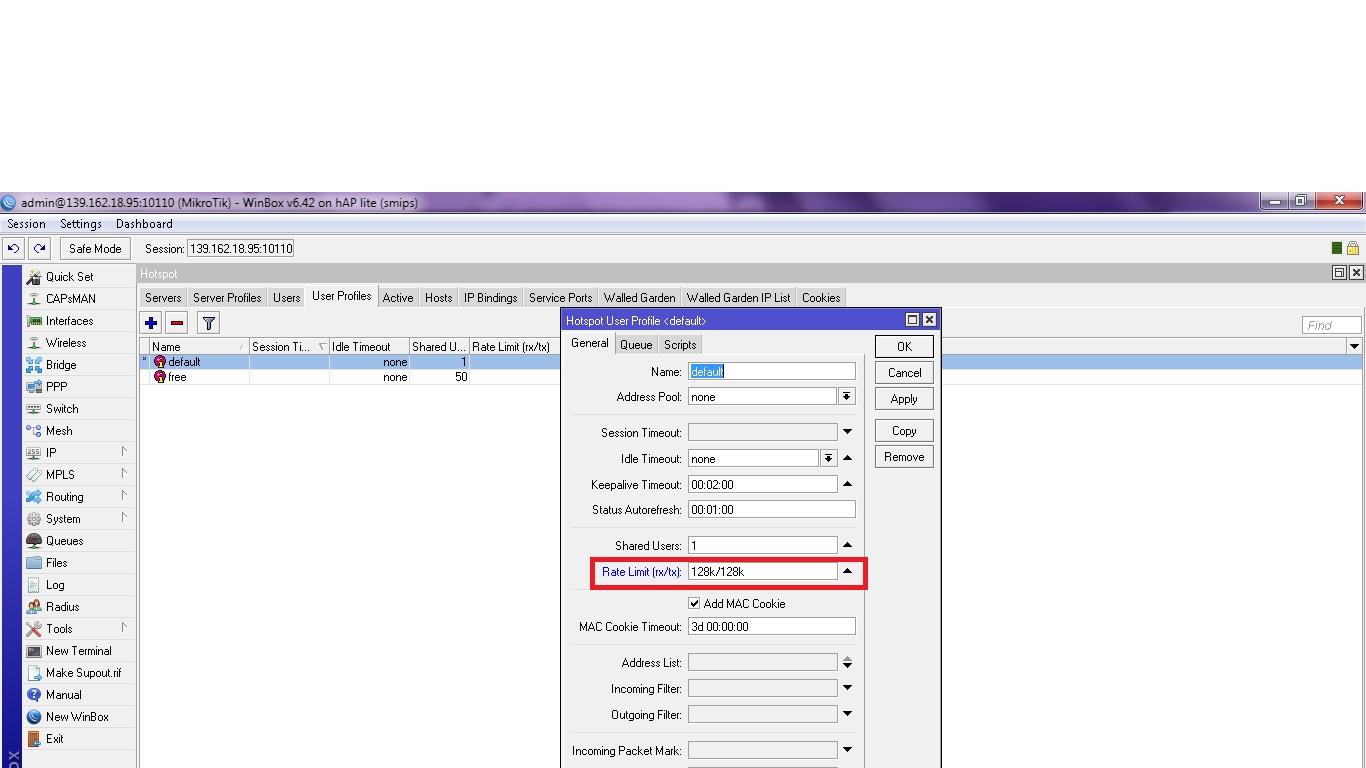The width and height of the screenshot is (1366, 768).
Task: Open the Queues menu icon
Action: 34,541
